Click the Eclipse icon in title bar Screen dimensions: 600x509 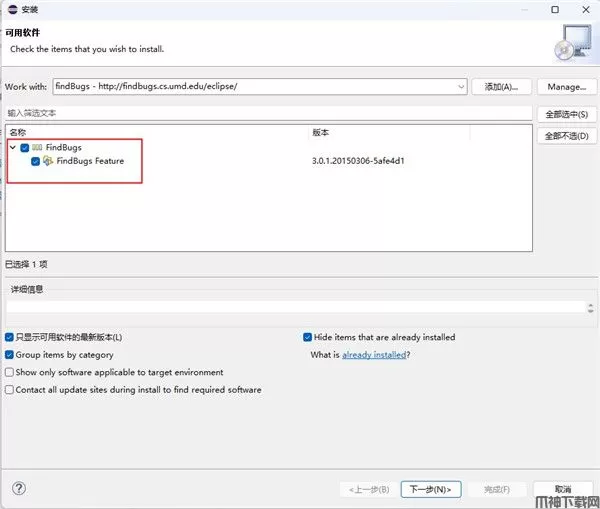tap(13, 9)
